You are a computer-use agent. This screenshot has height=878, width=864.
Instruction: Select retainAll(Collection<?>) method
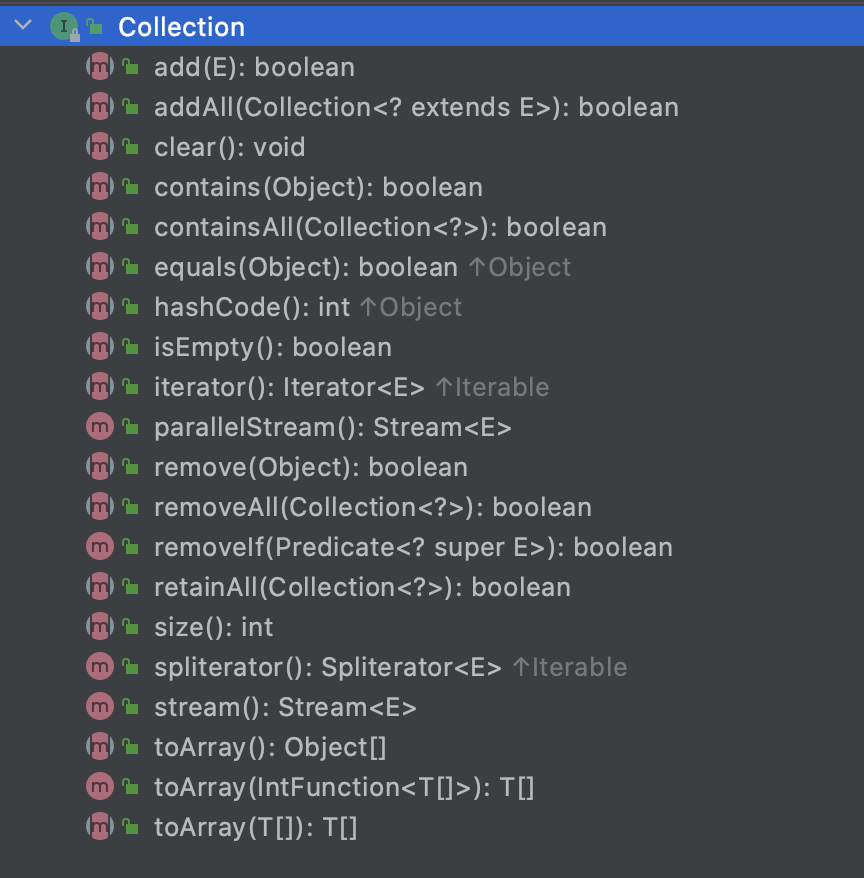coord(362,587)
